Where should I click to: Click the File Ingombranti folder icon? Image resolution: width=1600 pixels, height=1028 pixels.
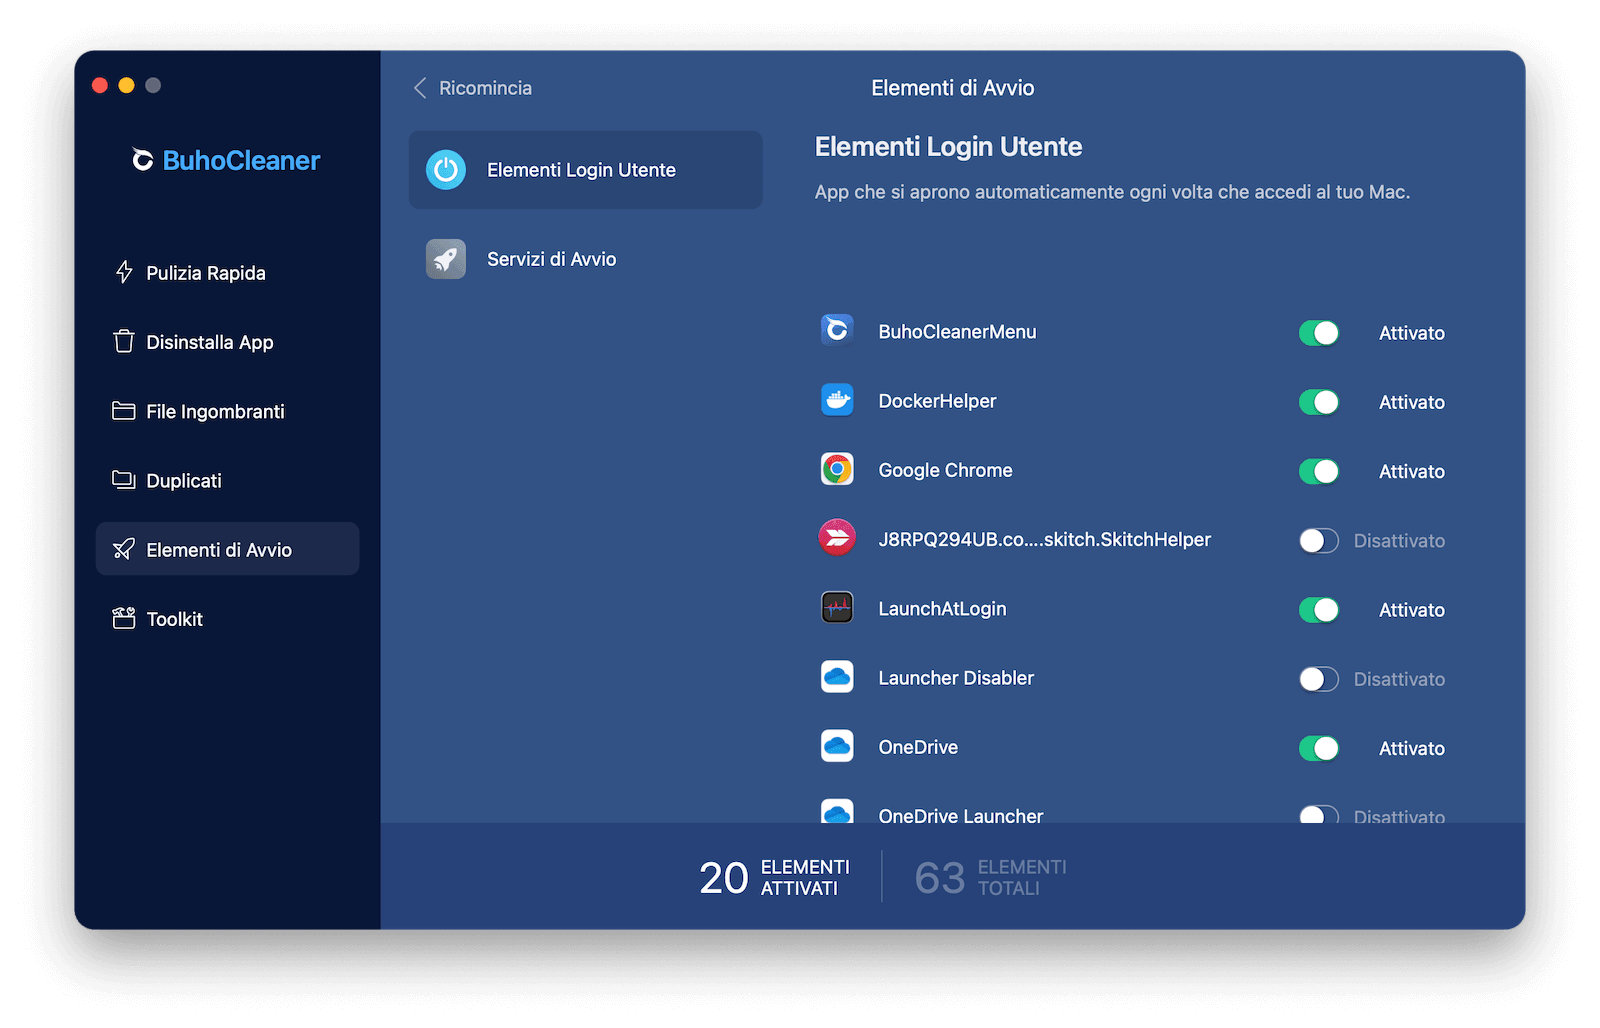[124, 411]
